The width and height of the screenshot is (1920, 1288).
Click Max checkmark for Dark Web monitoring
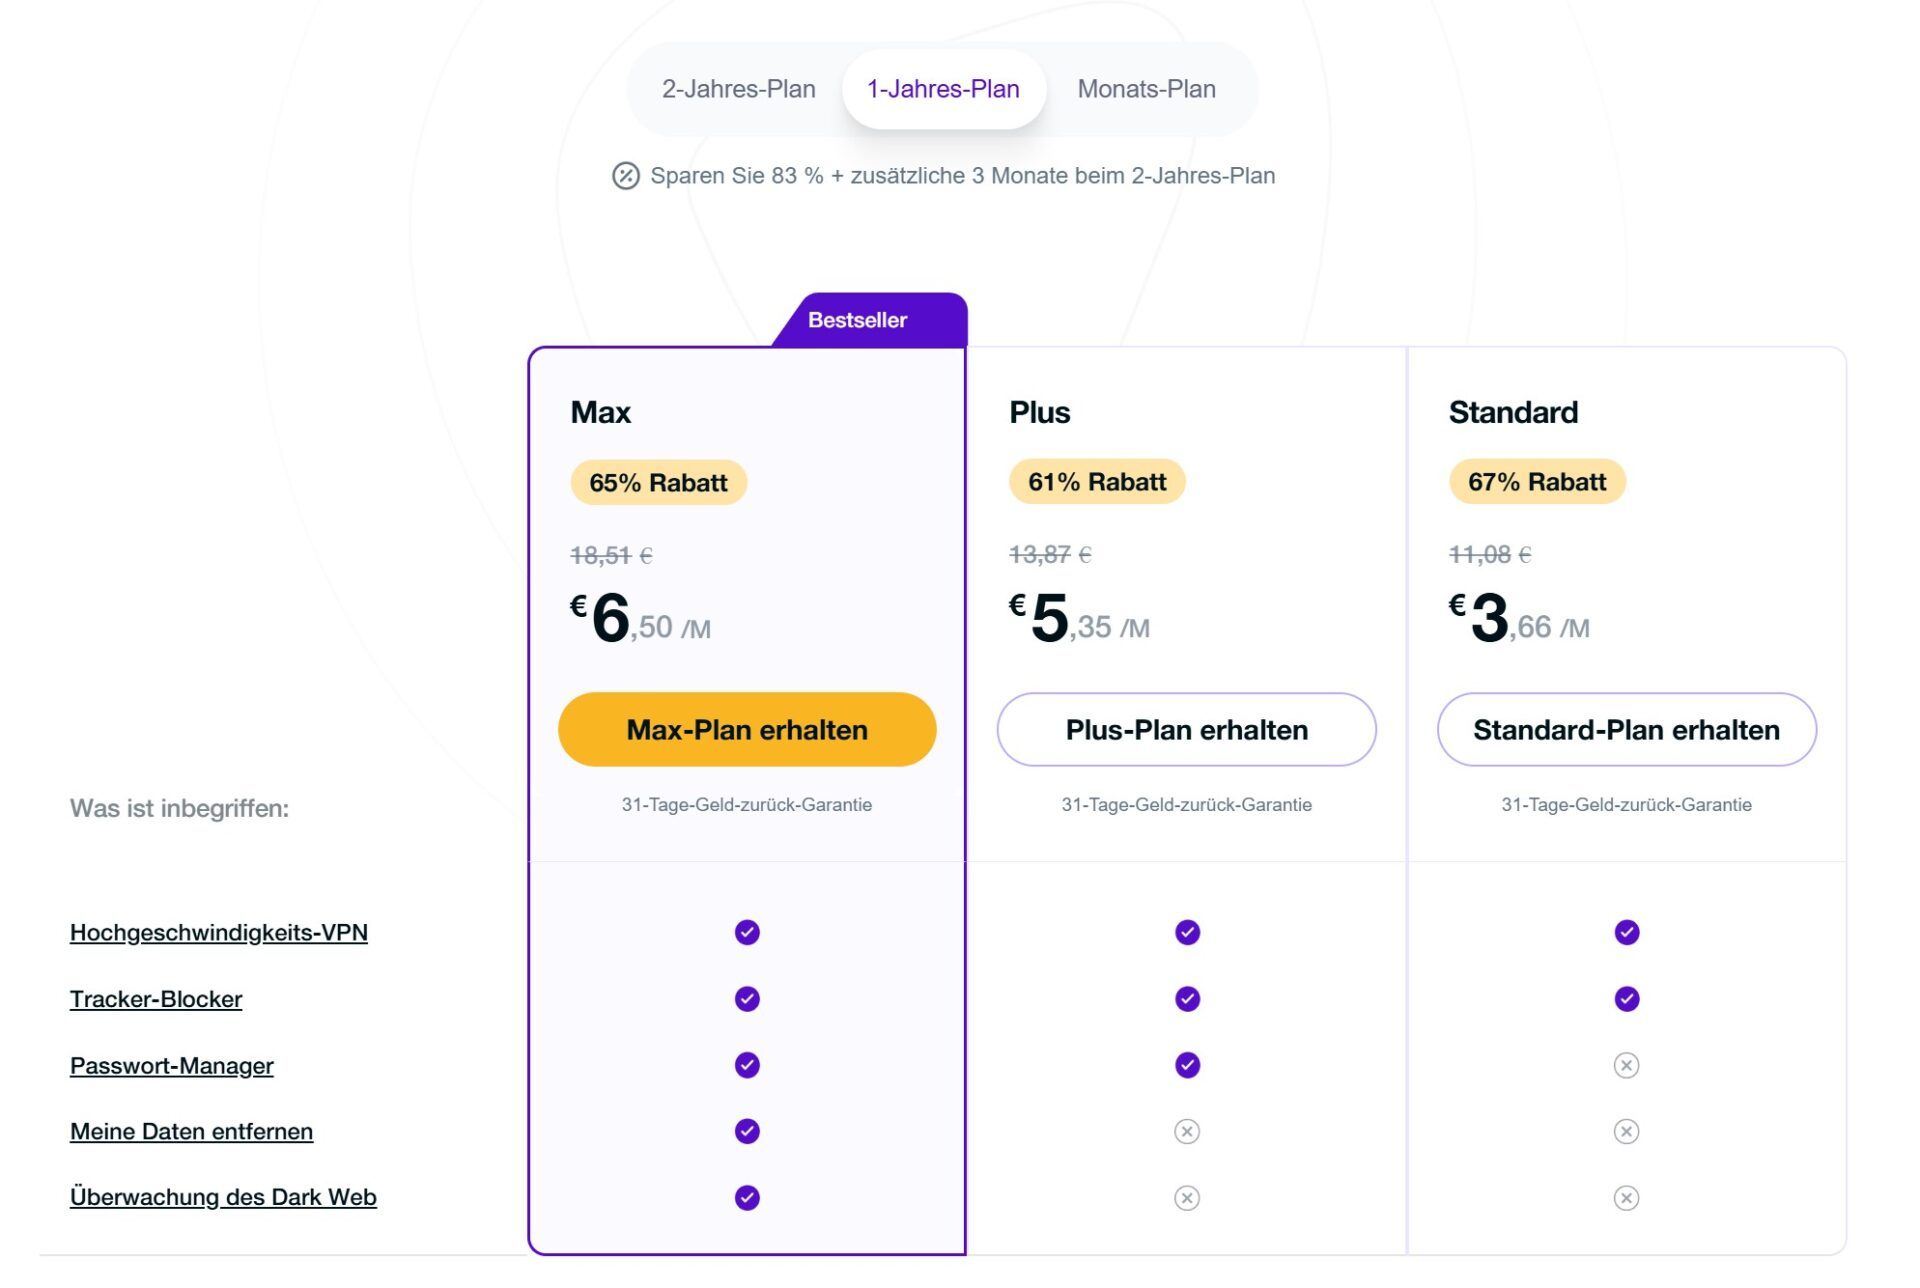747,1198
